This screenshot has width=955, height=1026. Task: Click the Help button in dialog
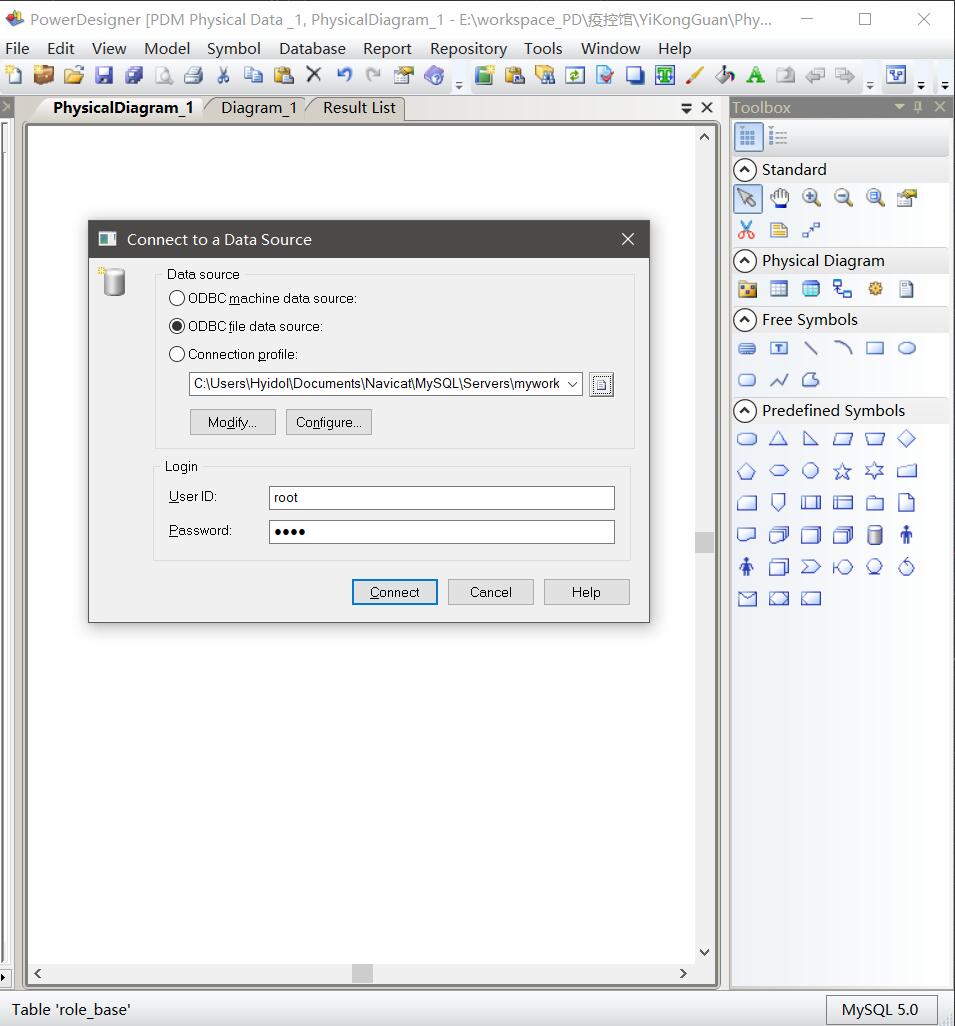pyautogui.click(x=586, y=592)
